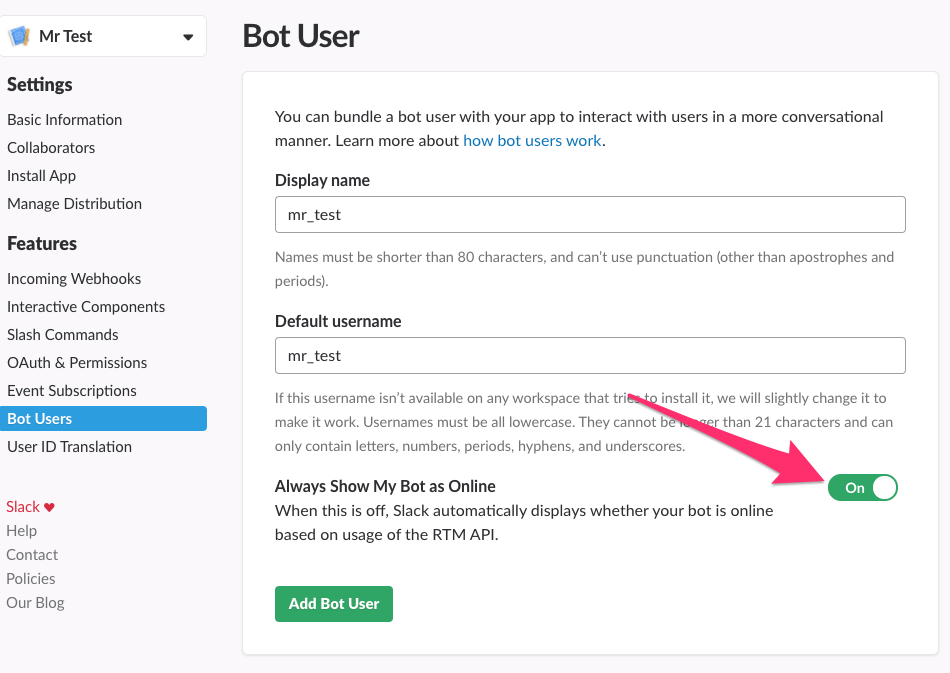
Task: Open the Mr Test app dropdown
Action: (187, 37)
